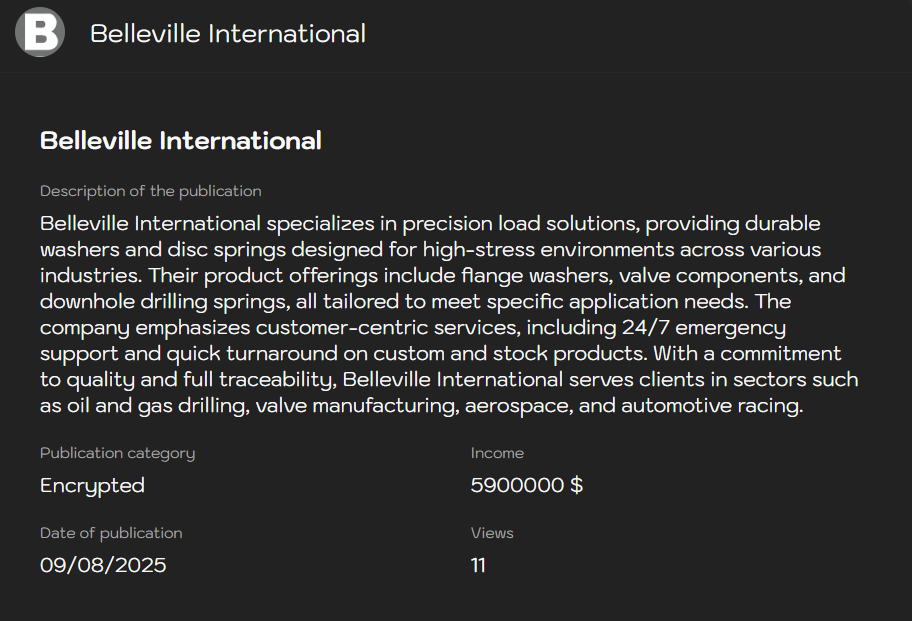Select the publication date '09/08/2025'
The height and width of the screenshot is (621, 912).
103,565
